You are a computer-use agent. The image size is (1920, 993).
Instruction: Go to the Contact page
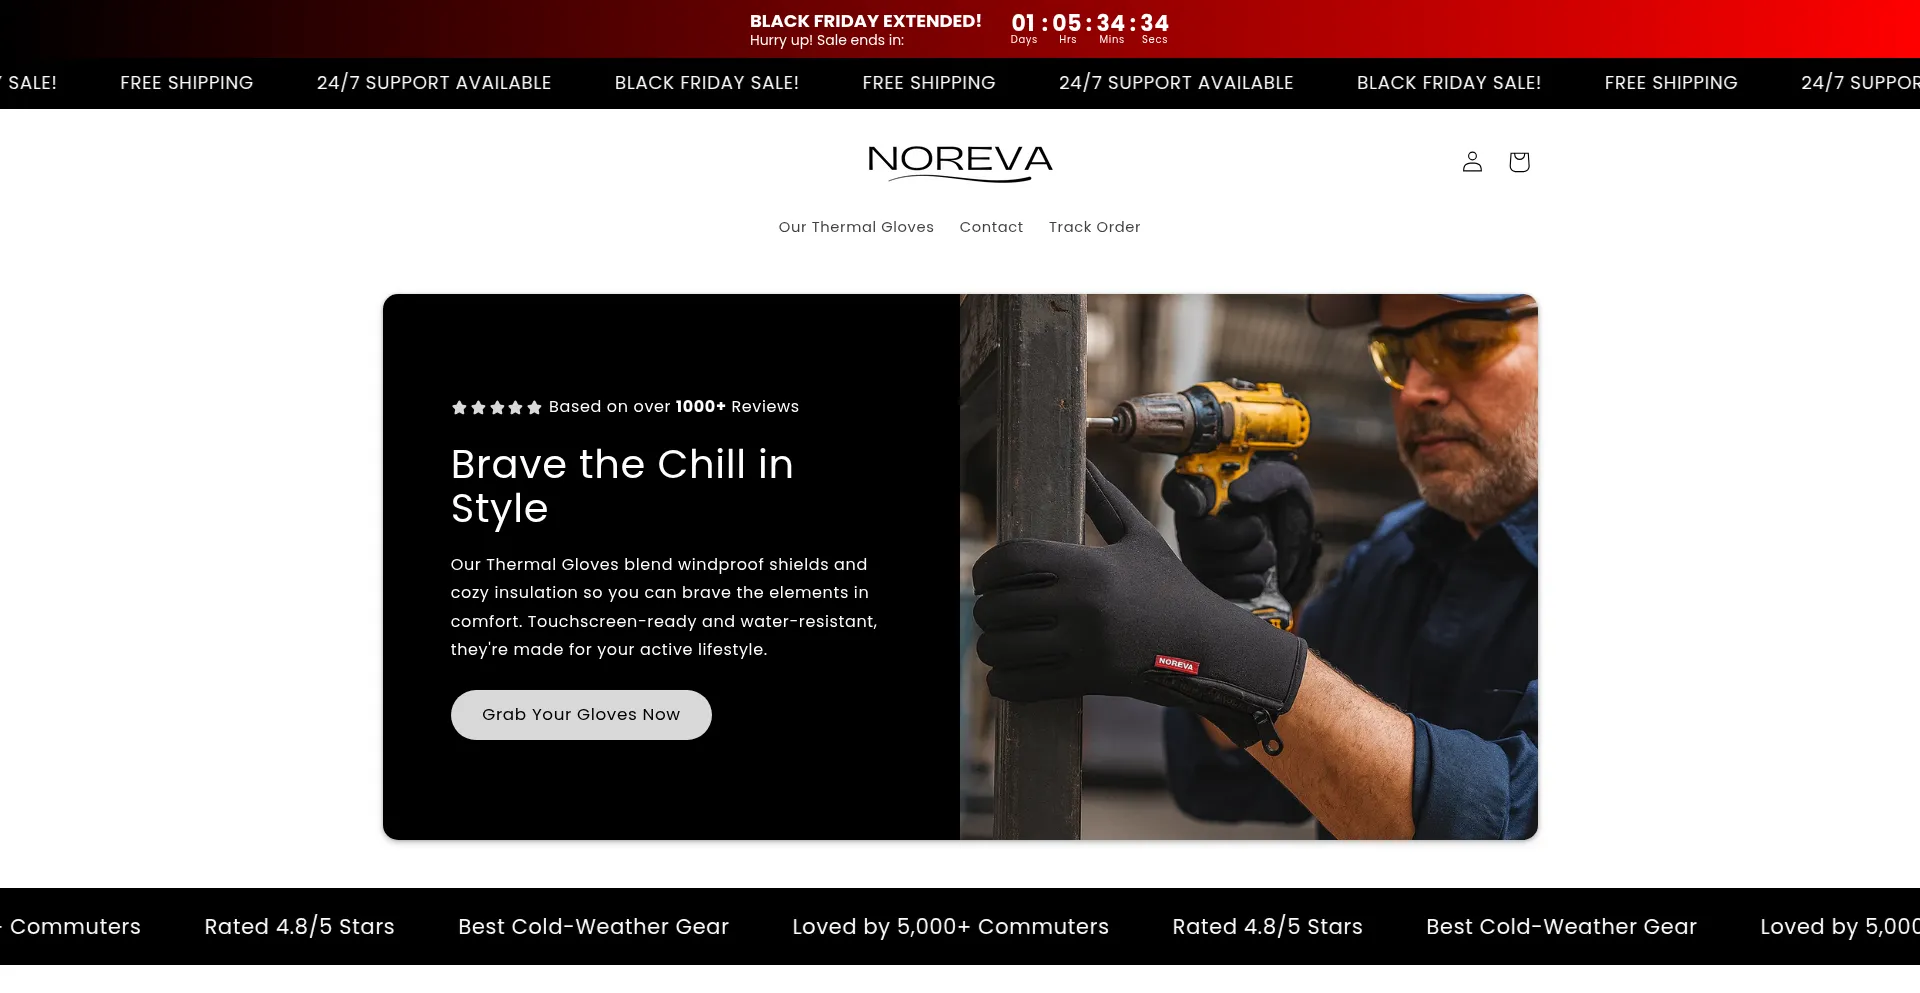(x=991, y=227)
